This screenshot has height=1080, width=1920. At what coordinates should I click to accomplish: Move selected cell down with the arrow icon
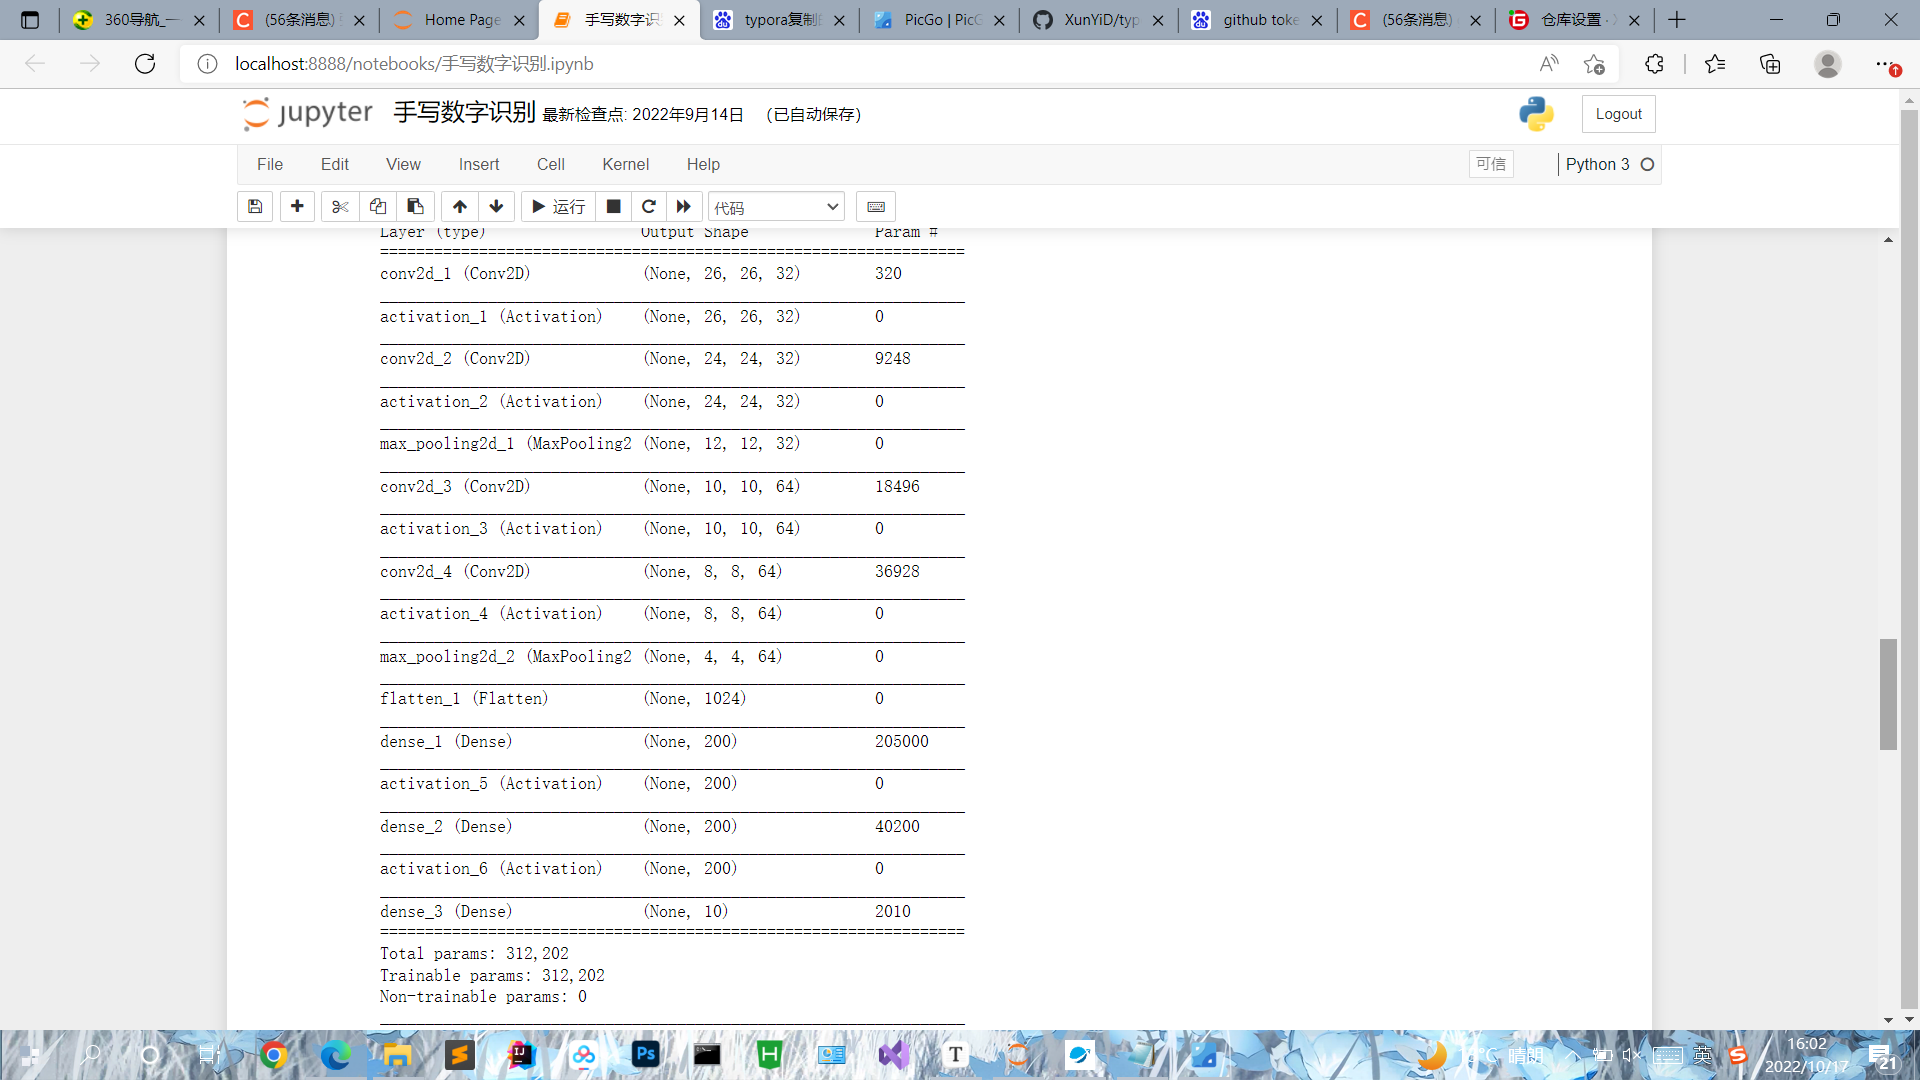tap(496, 207)
